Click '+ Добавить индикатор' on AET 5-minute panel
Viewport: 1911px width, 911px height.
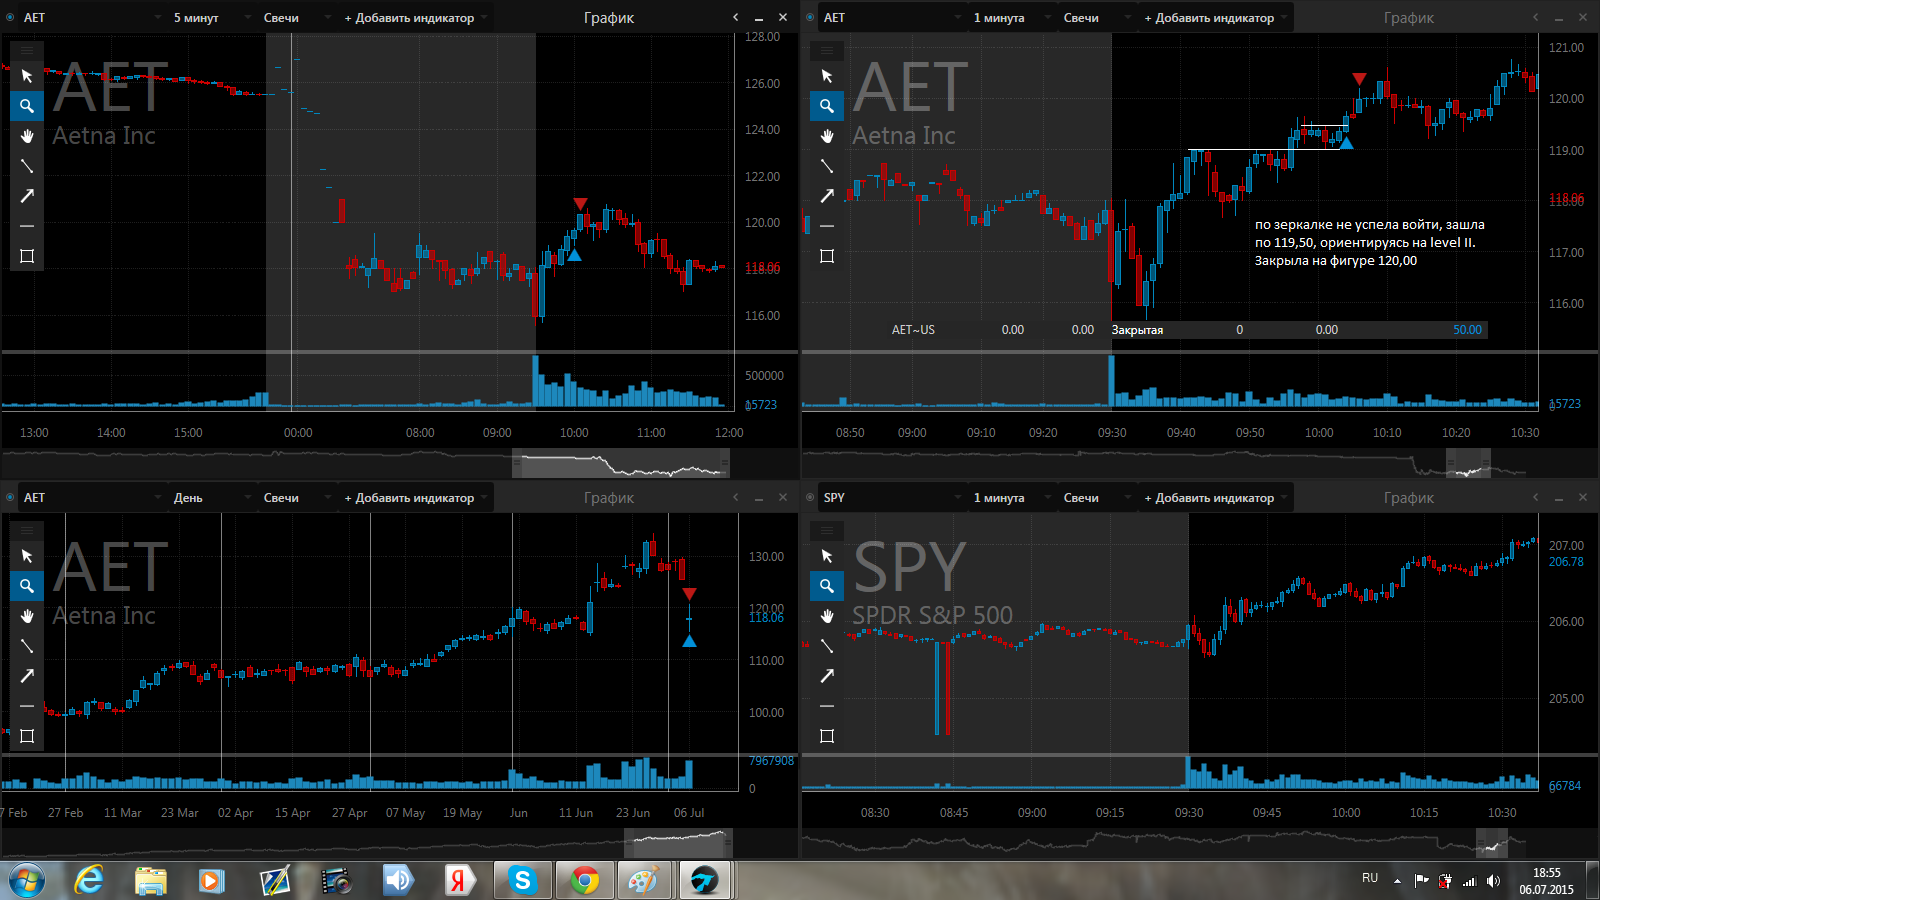pyautogui.click(x=415, y=17)
